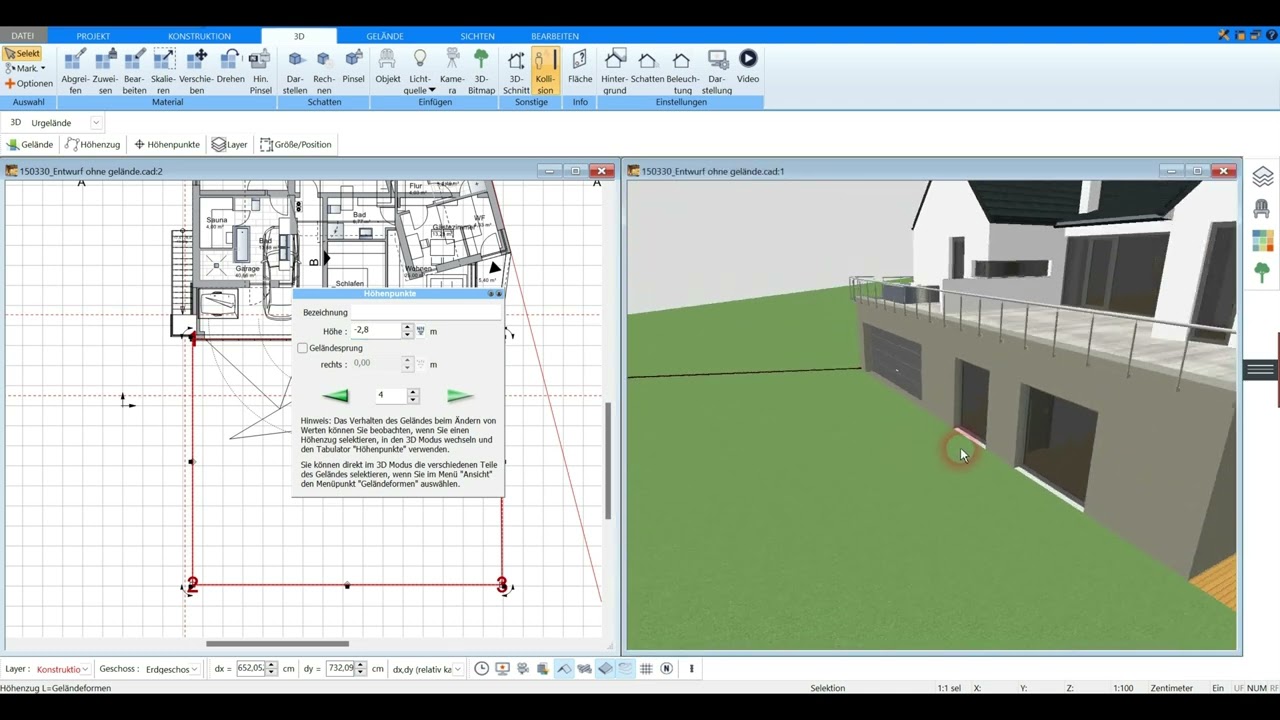
Task: Switch to the BEARBEITEN tab
Action: (x=555, y=36)
